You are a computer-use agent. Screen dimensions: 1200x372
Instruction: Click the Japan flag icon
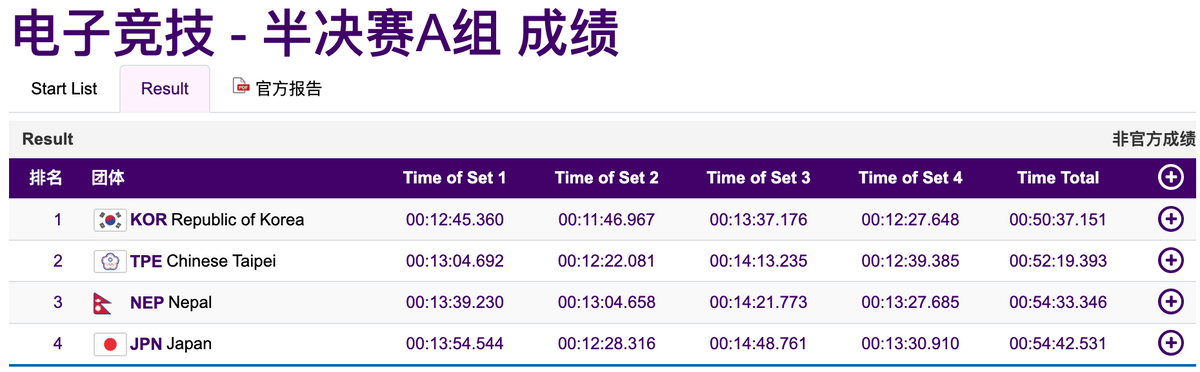[109, 344]
